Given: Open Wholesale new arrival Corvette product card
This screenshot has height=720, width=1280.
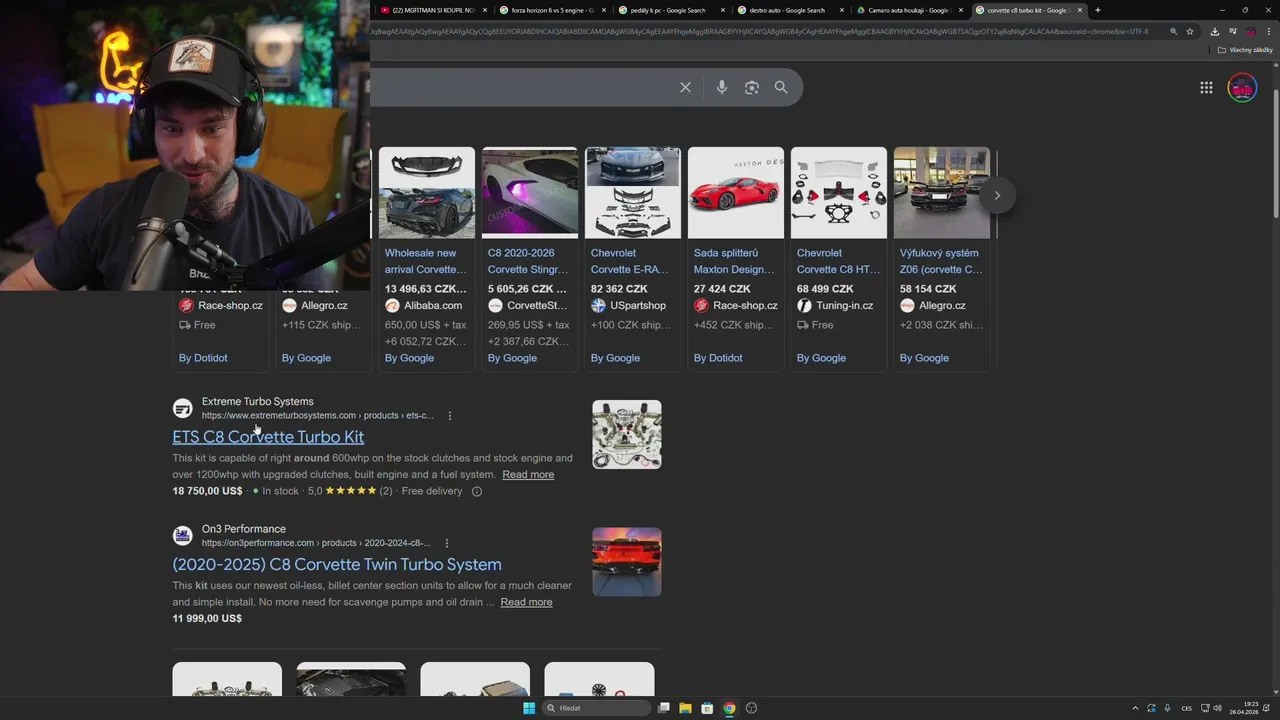Looking at the screenshot, I should [x=425, y=261].
